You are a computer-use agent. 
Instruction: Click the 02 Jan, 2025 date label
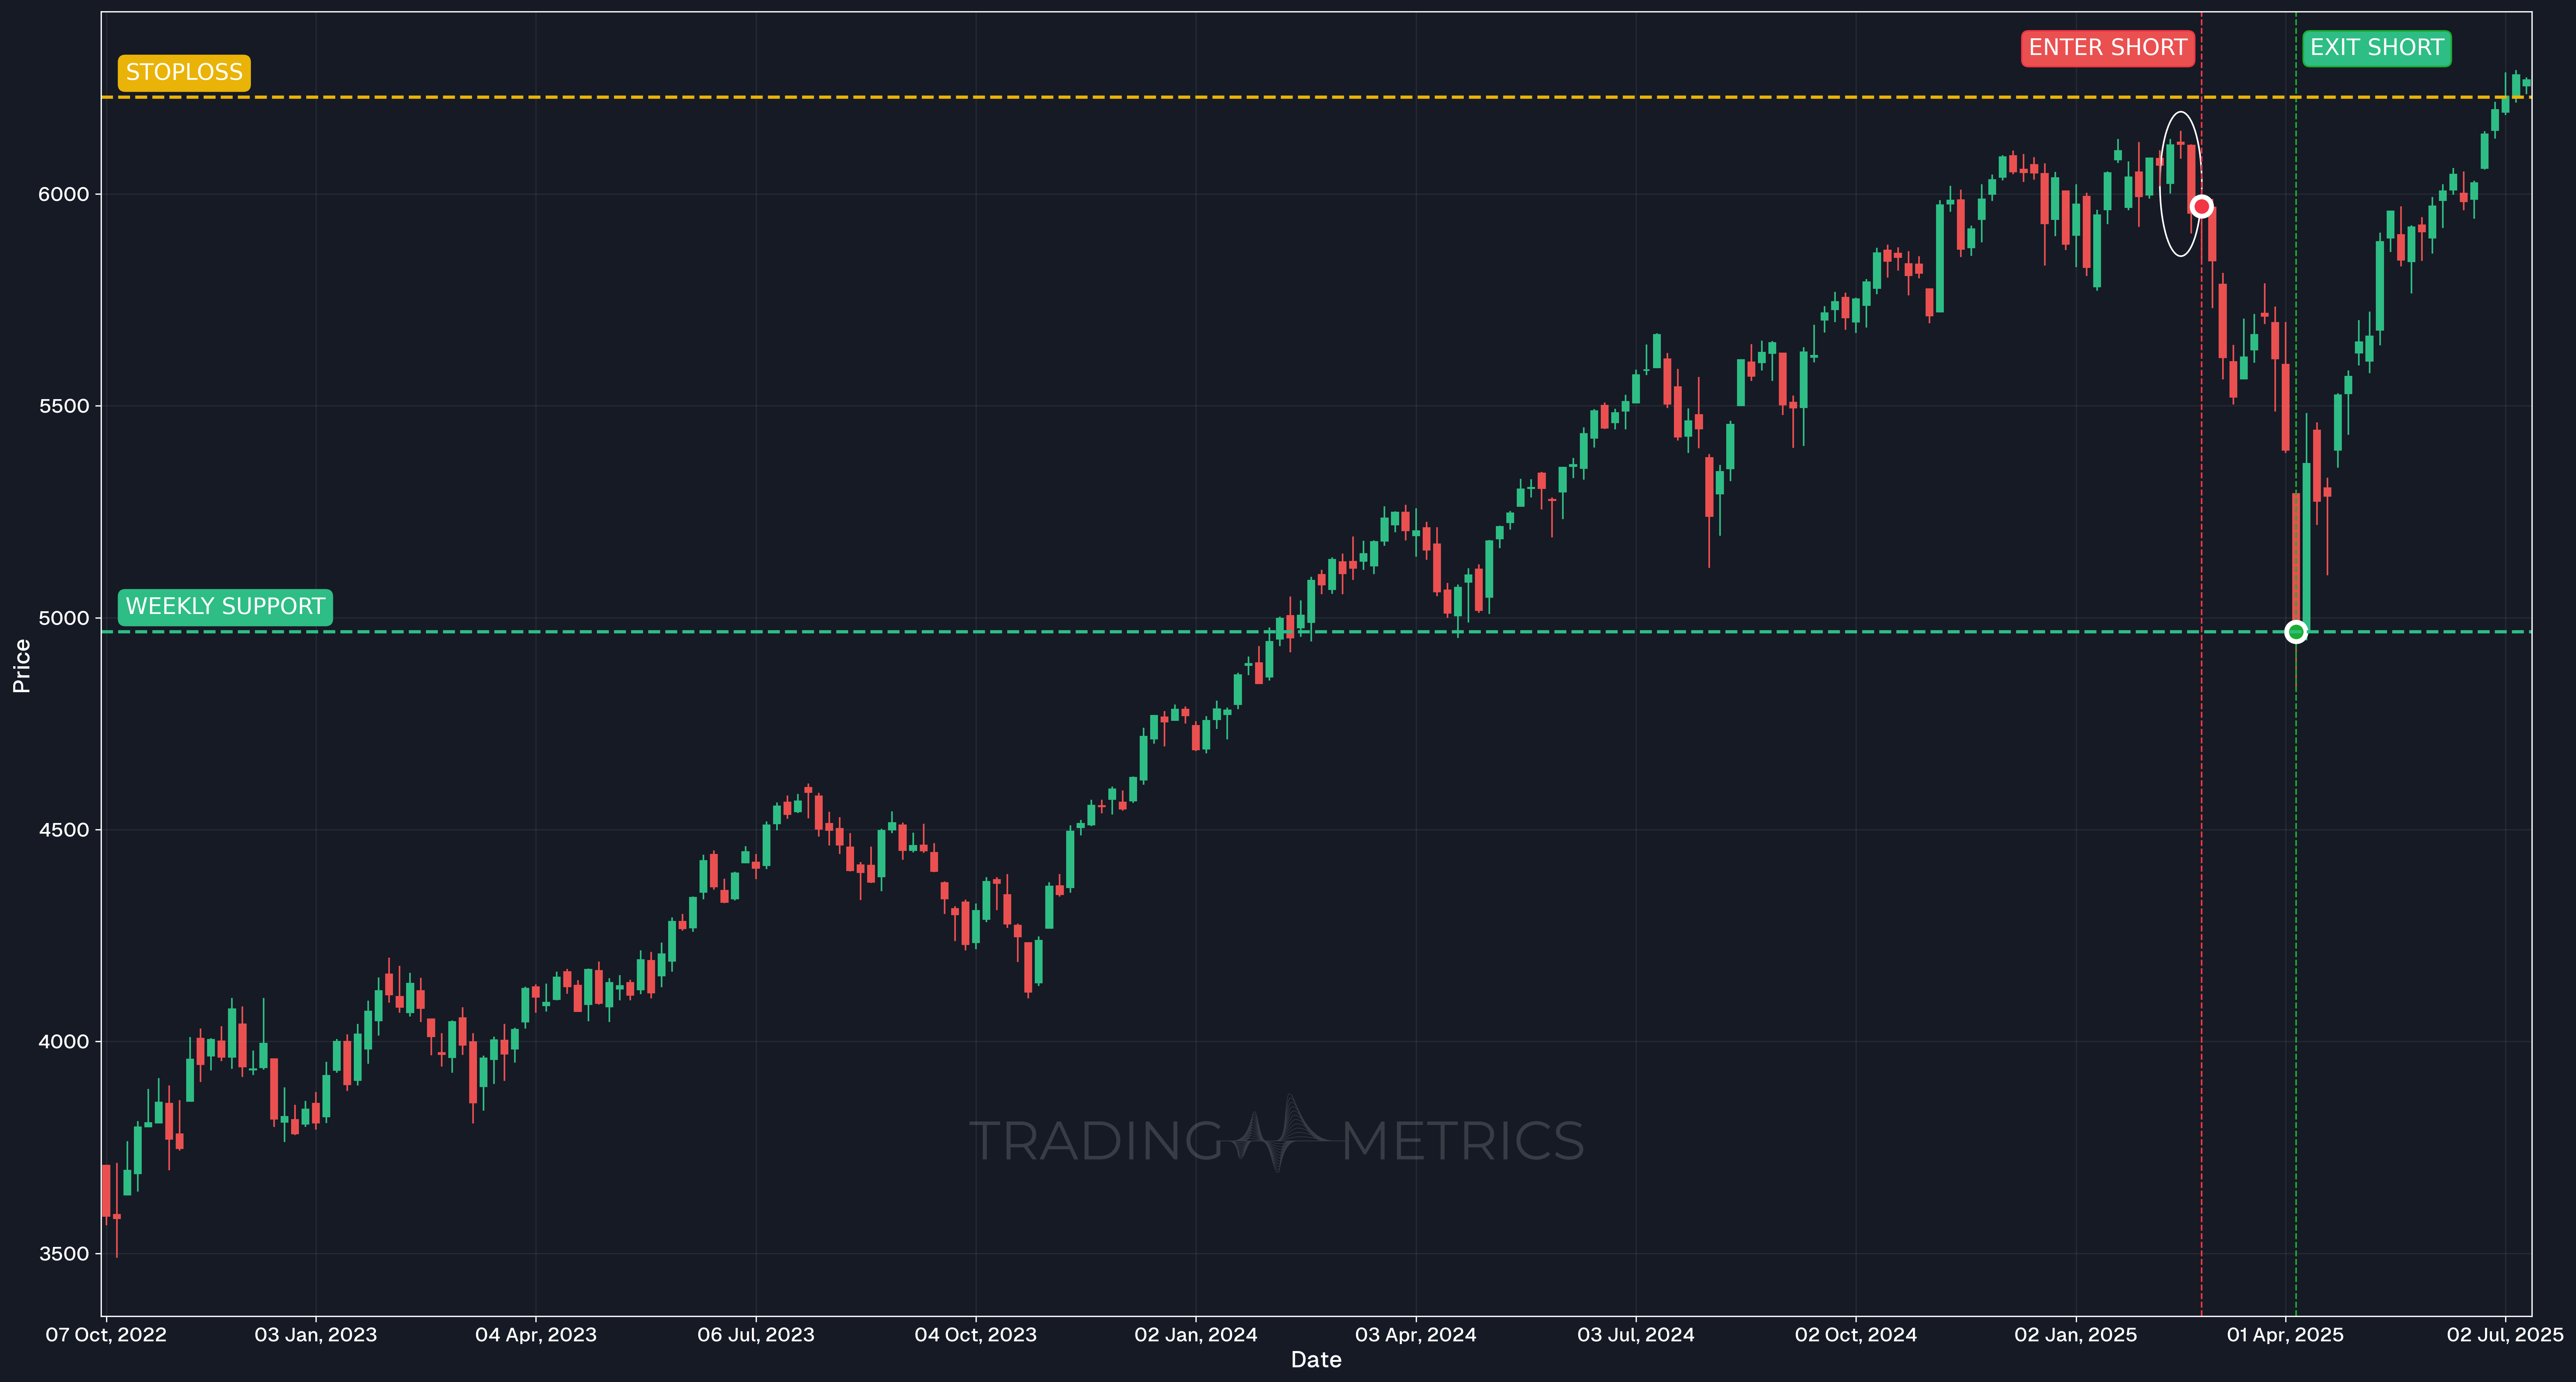2076,1335
